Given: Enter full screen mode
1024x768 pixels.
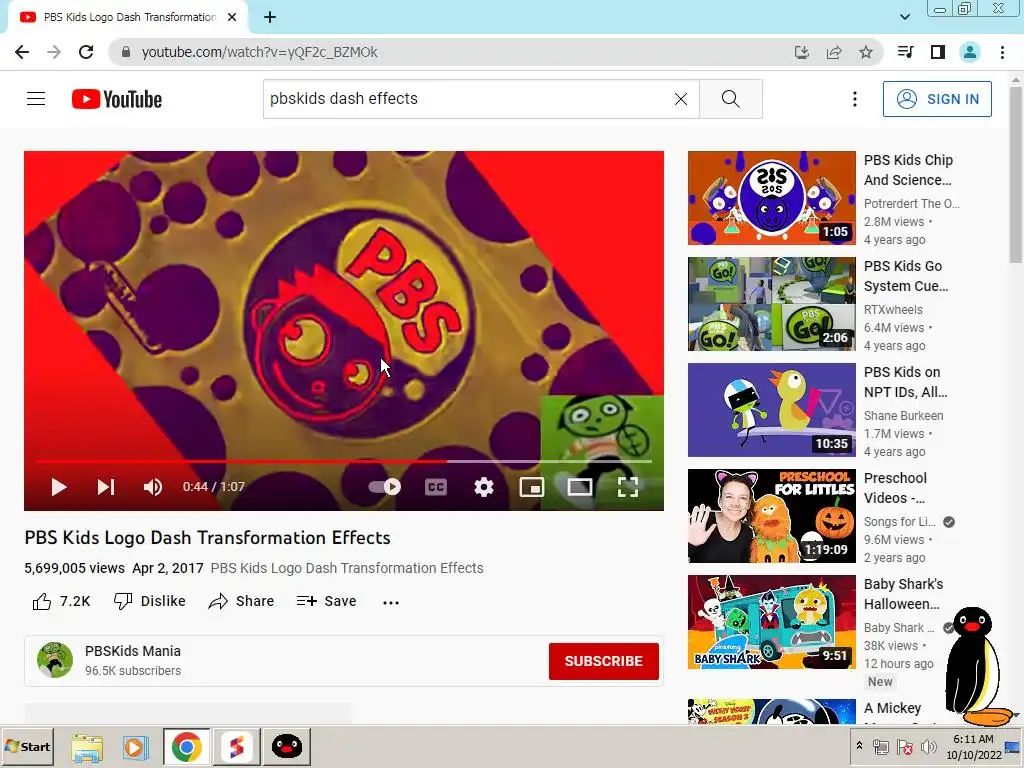Looking at the screenshot, I should 628,487.
